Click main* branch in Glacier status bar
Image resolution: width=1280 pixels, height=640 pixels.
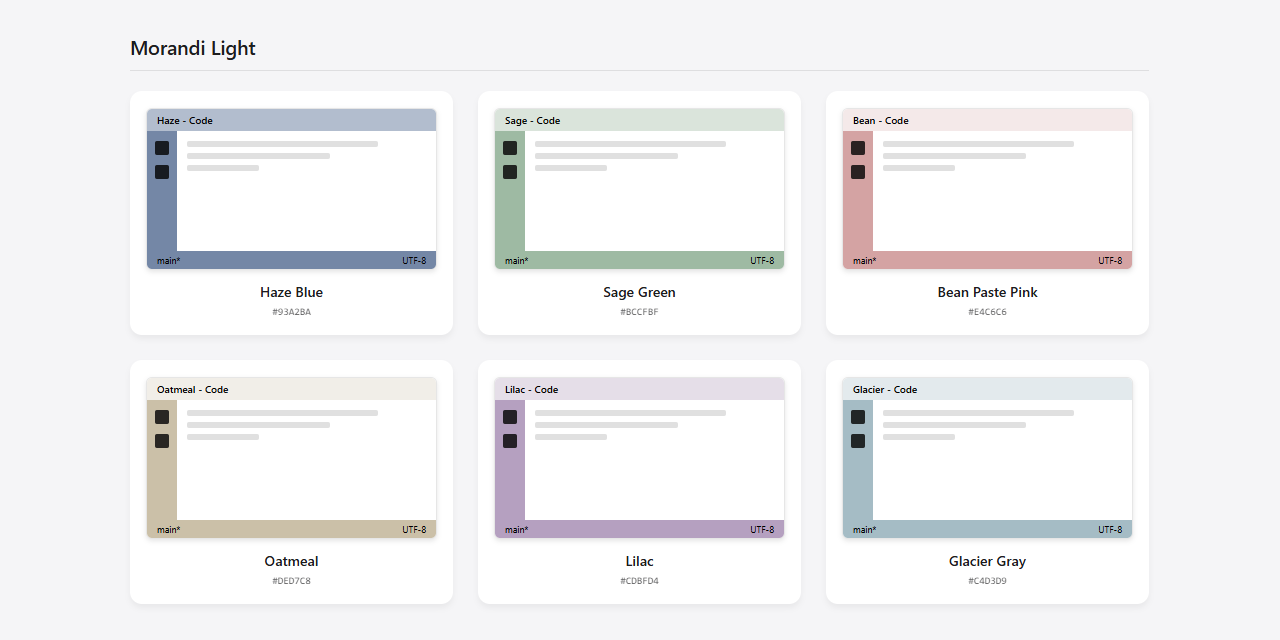pos(864,530)
